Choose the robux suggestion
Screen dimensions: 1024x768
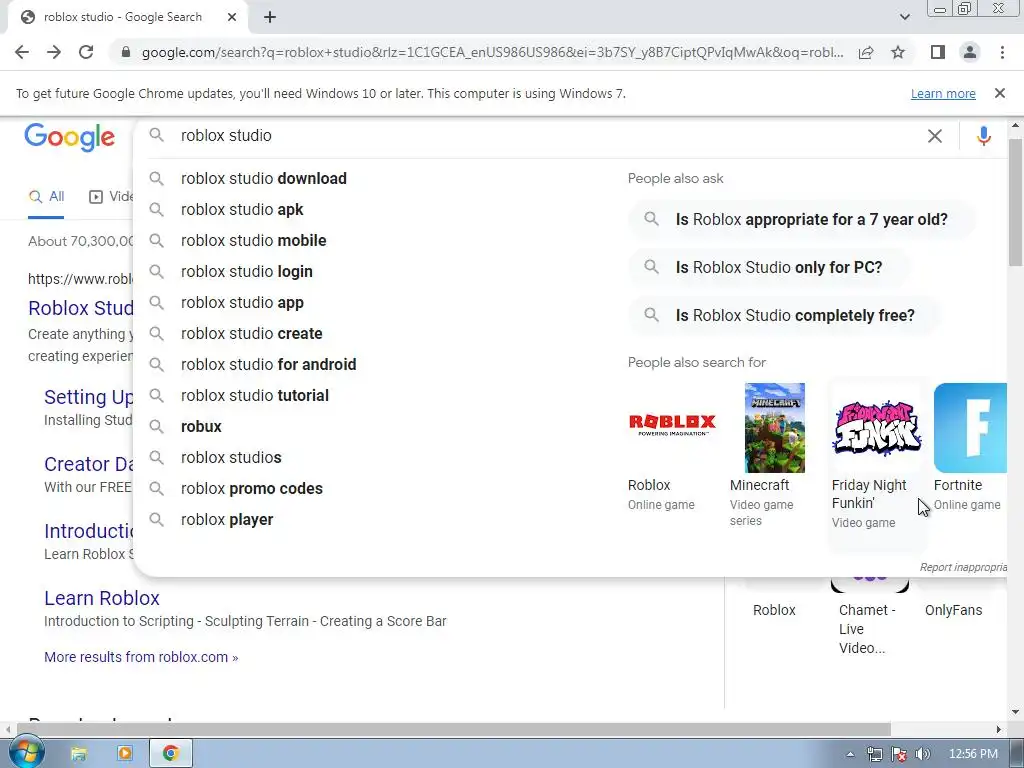(201, 426)
